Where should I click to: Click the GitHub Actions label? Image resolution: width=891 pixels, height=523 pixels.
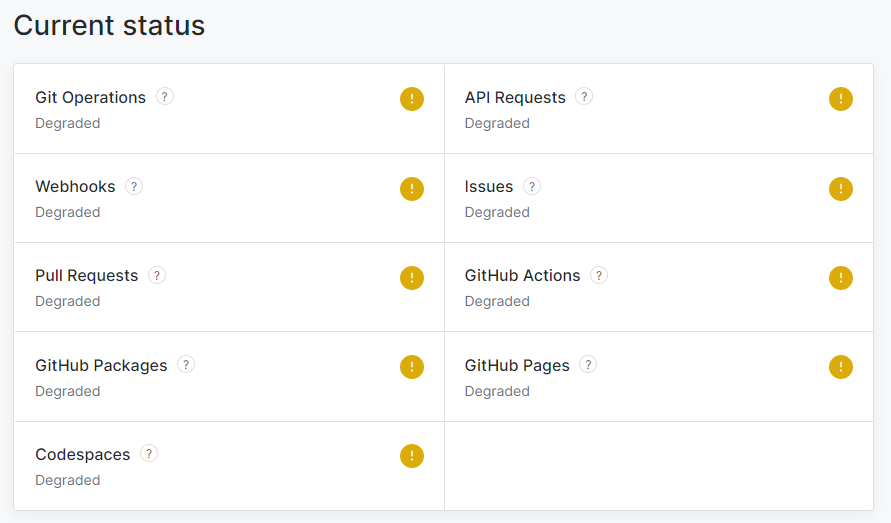(x=522, y=276)
